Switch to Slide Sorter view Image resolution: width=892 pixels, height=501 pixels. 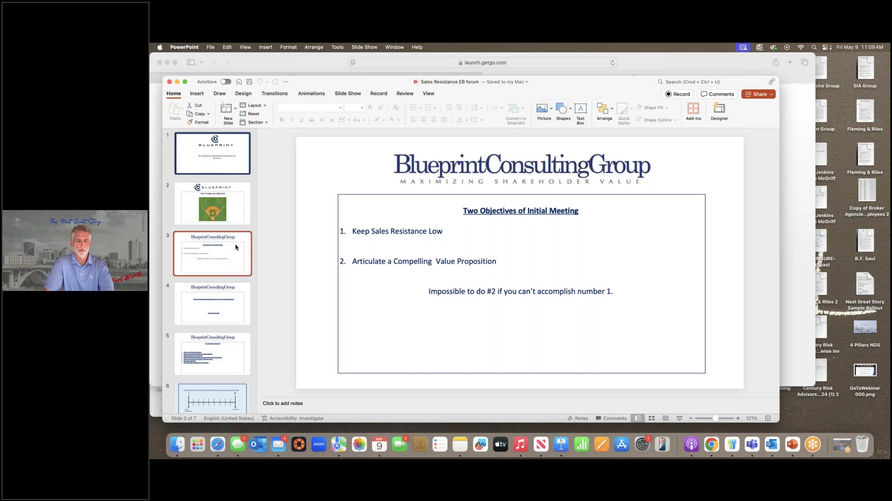coord(652,418)
